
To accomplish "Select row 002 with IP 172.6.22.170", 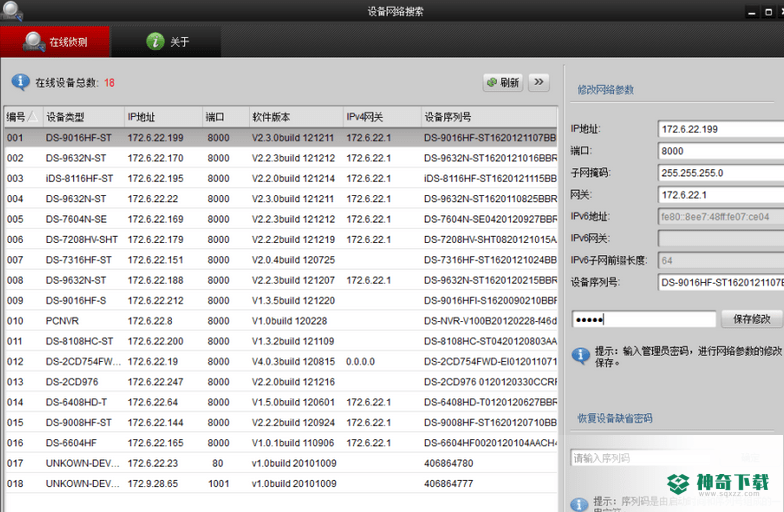I will [281, 158].
